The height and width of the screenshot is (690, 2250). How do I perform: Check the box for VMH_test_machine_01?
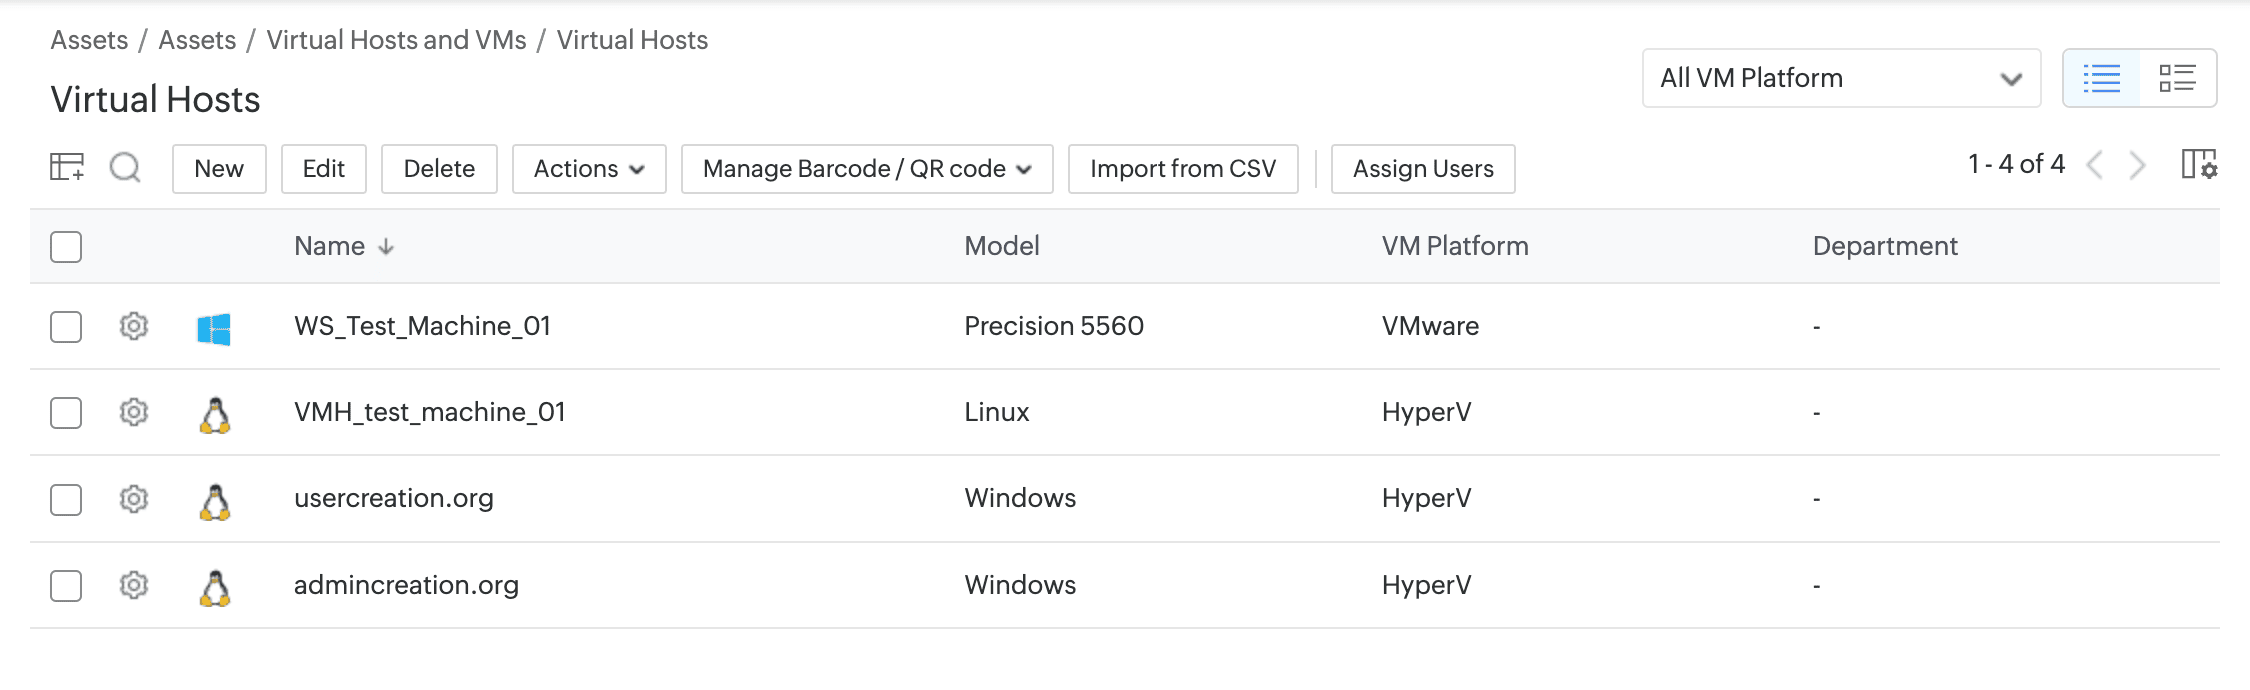(x=66, y=412)
